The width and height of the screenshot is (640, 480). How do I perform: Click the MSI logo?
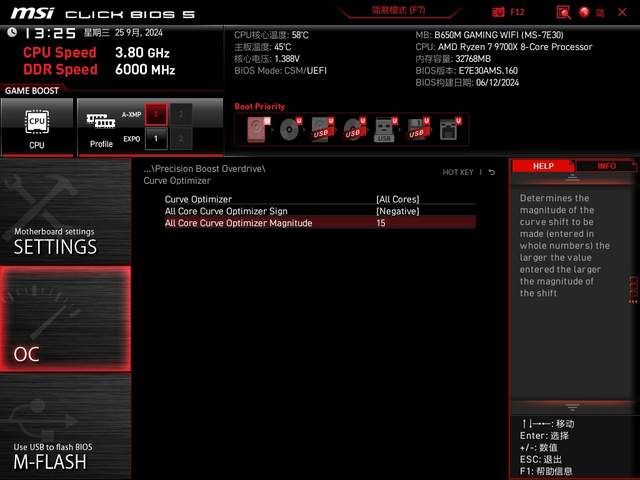(x=32, y=13)
